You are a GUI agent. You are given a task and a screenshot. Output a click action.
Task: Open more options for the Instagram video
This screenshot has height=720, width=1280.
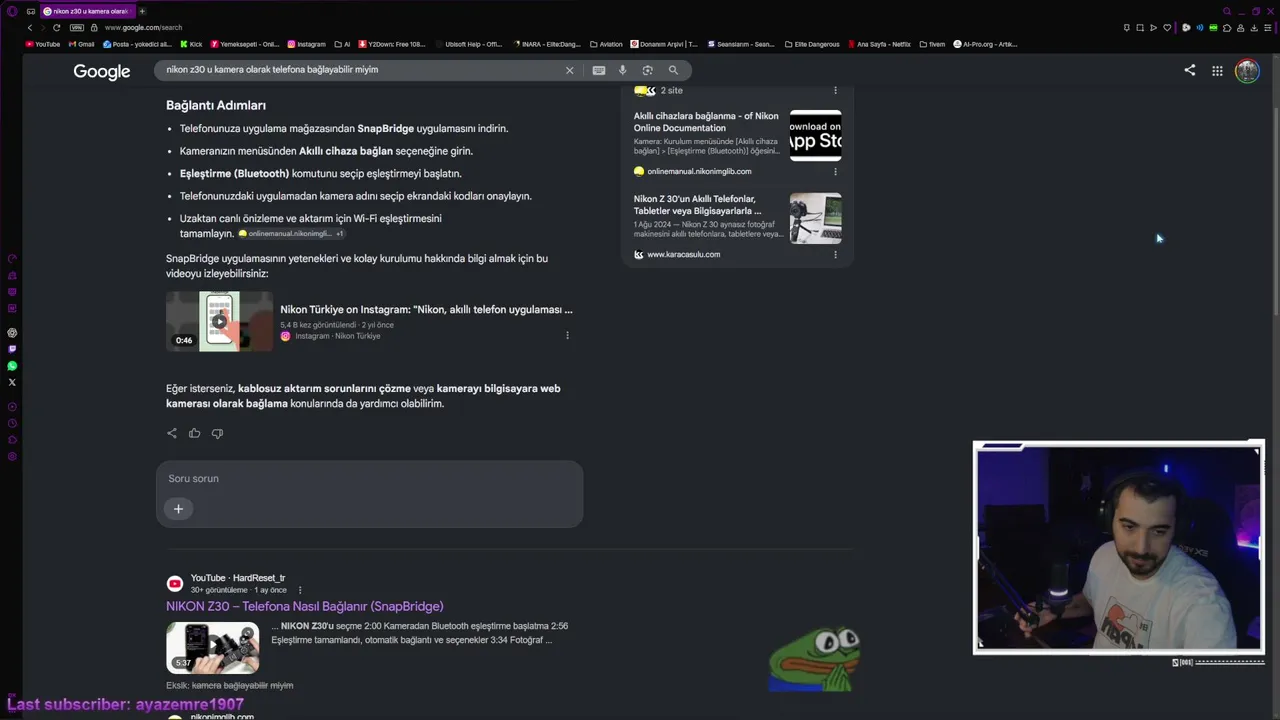click(x=567, y=336)
